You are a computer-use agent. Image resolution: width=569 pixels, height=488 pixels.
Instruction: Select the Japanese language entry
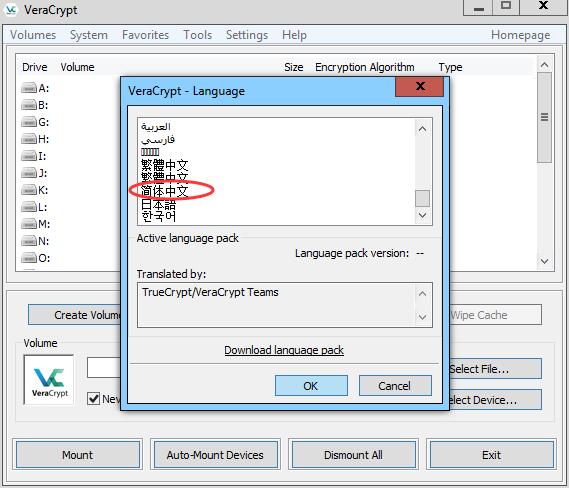pos(158,204)
